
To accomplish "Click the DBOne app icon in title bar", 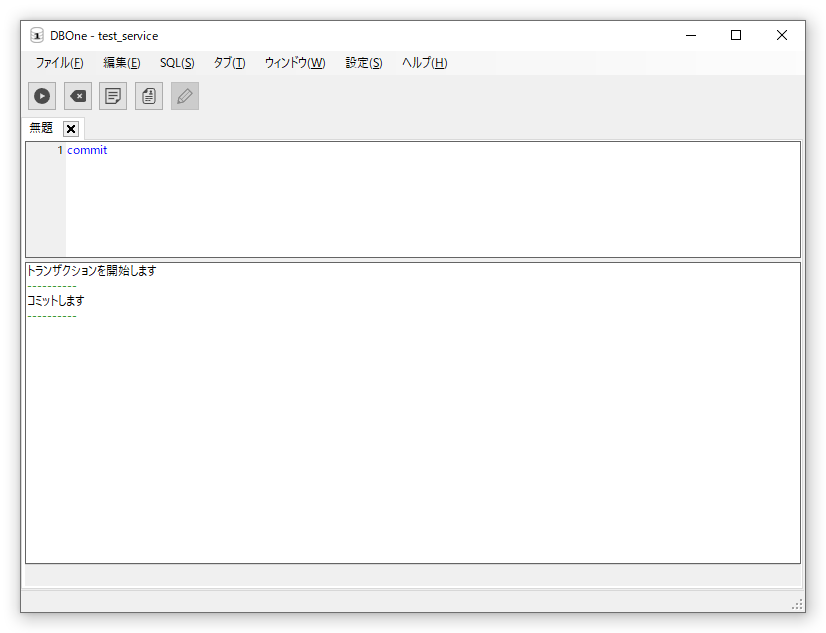I will tap(37, 36).
